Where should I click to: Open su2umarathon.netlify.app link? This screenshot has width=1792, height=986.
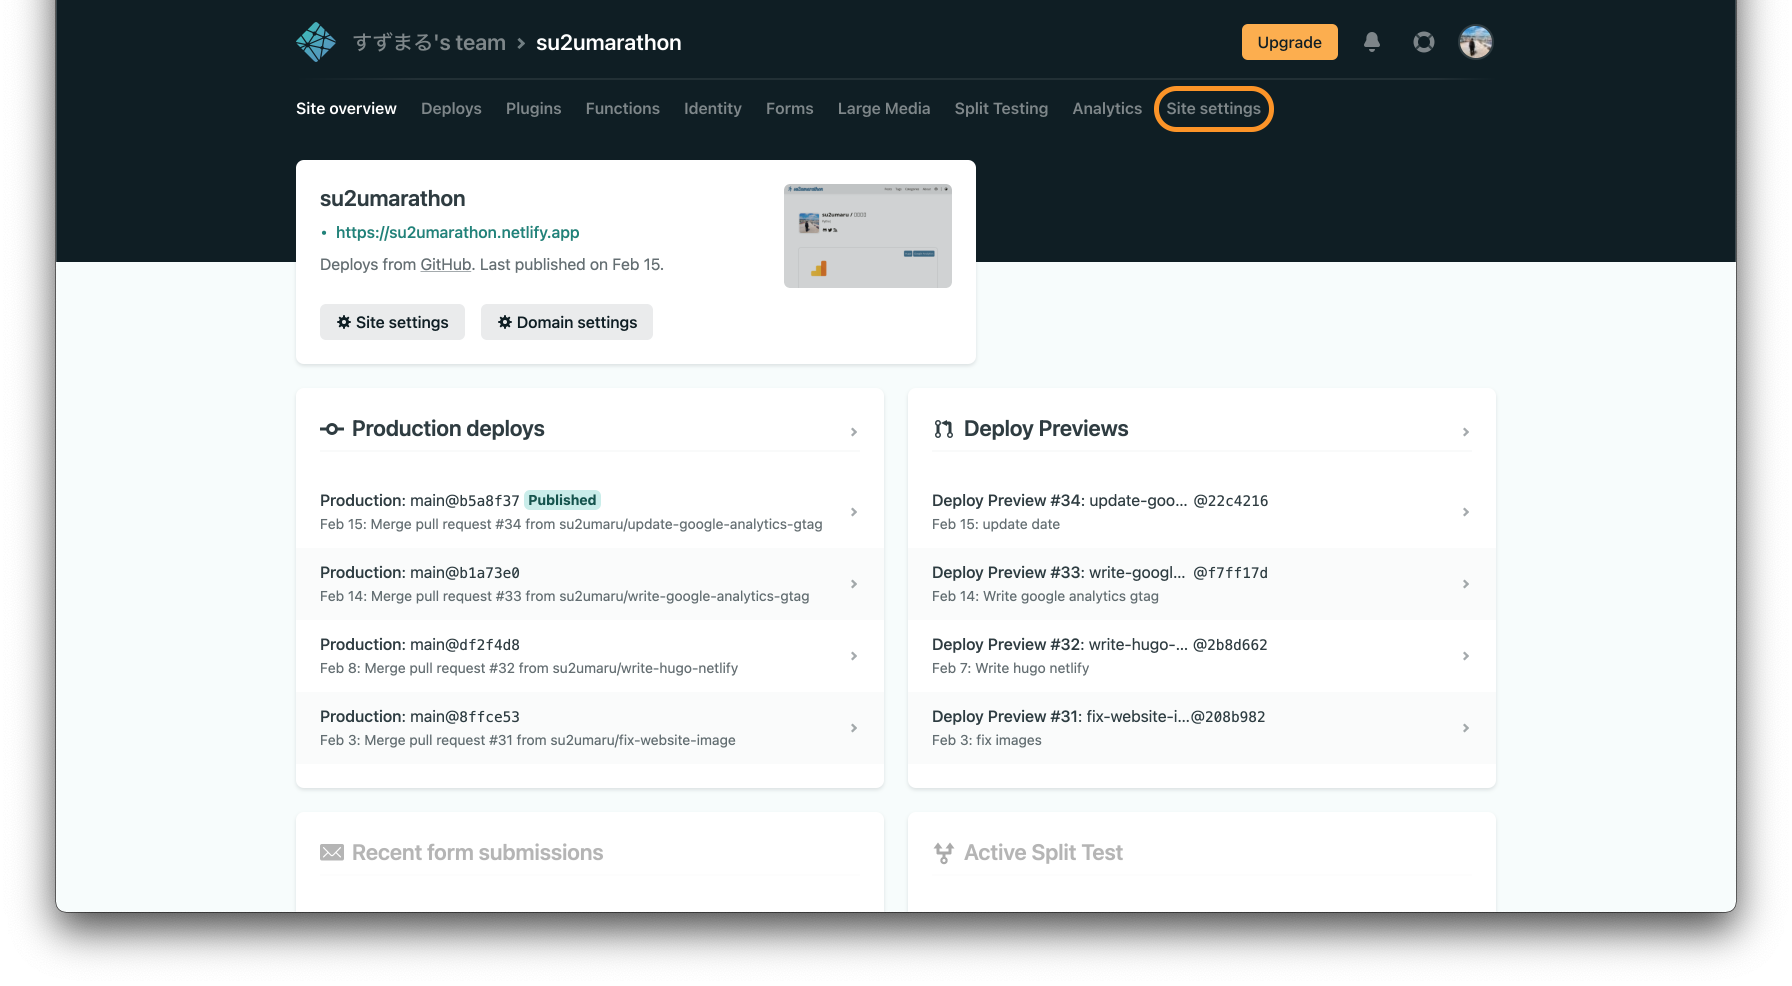pos(458,232)
